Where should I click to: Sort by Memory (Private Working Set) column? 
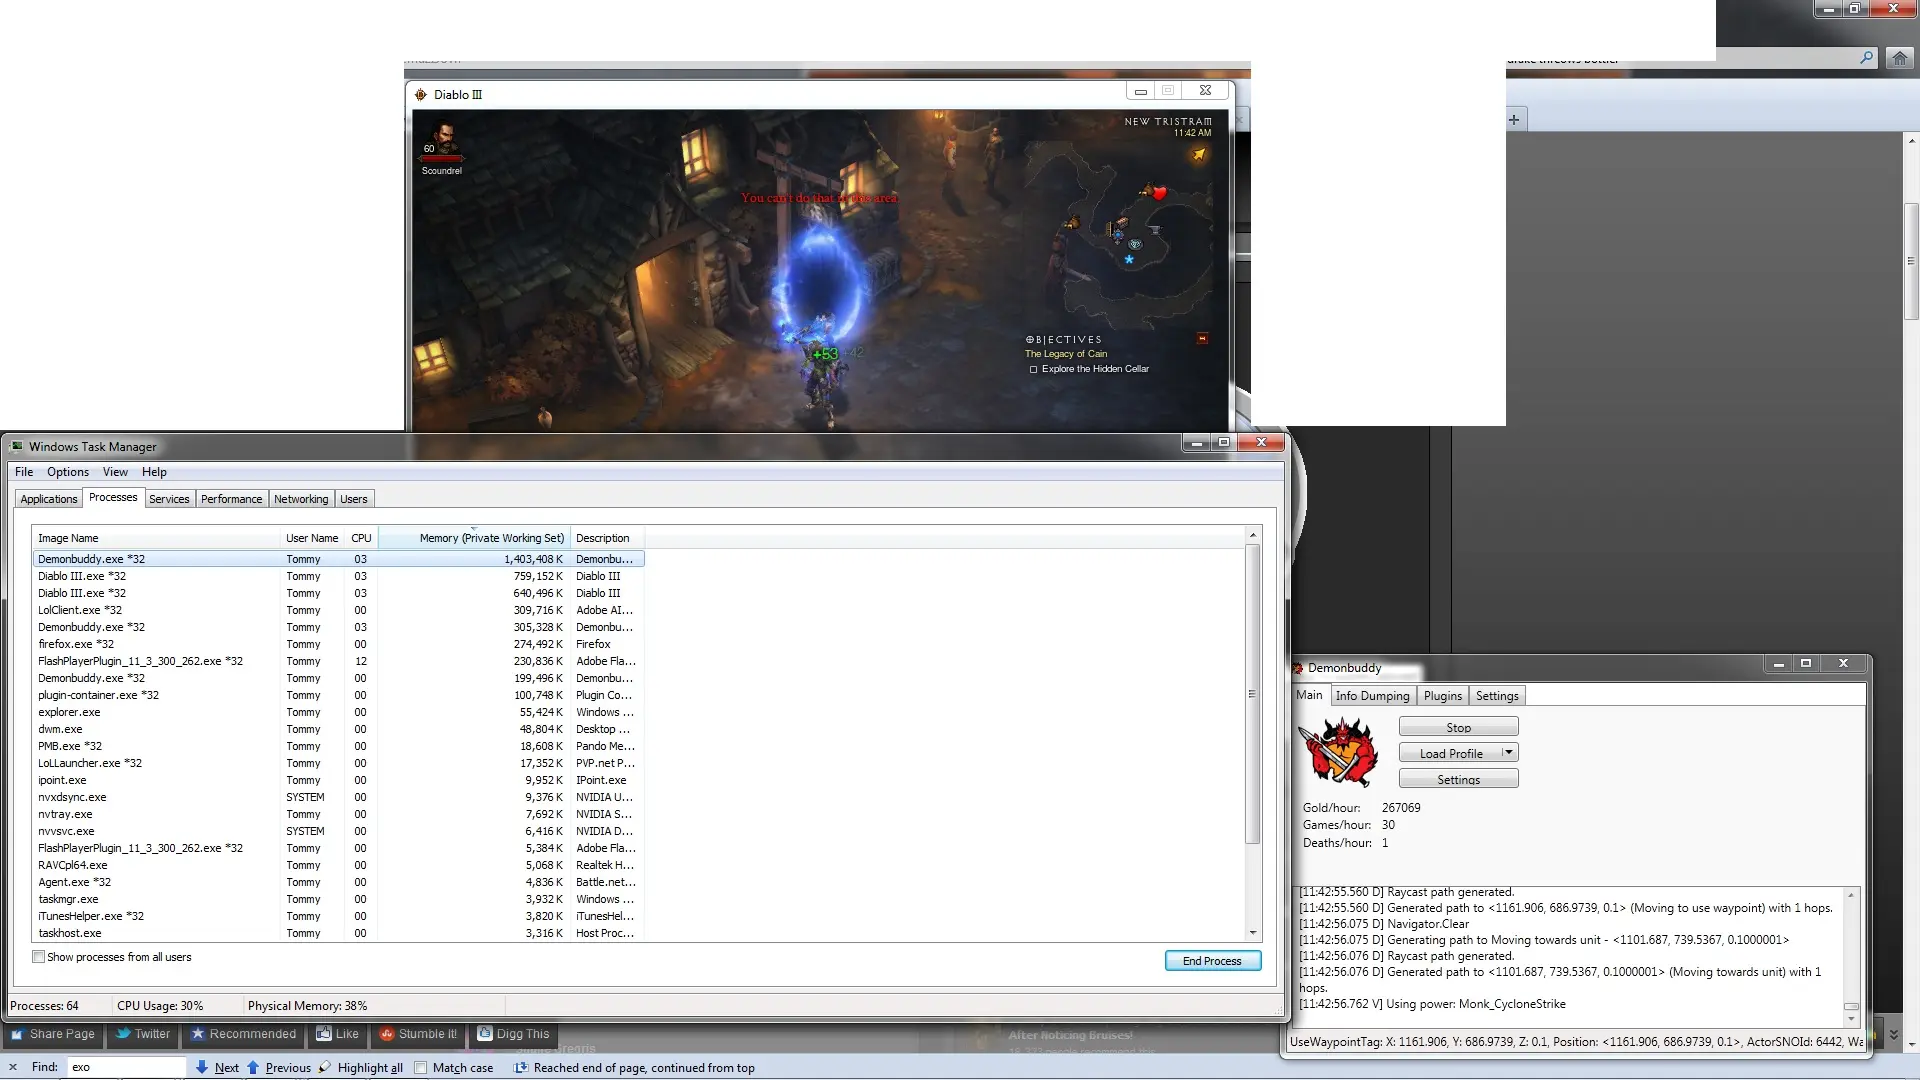point(474,538)
